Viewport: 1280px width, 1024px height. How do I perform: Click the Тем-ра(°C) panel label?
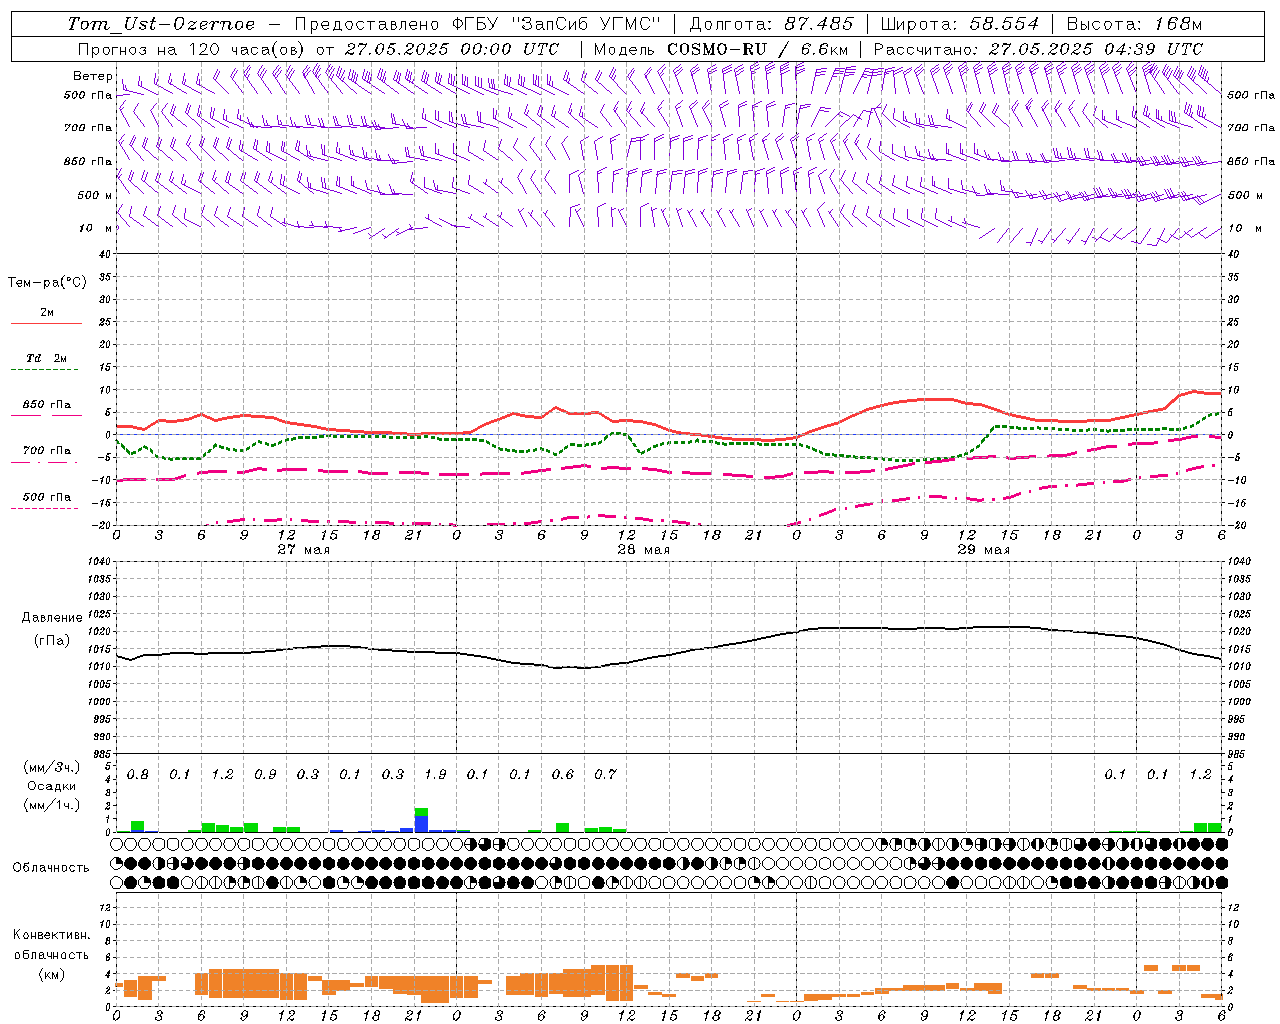click(x=47, y=283)
